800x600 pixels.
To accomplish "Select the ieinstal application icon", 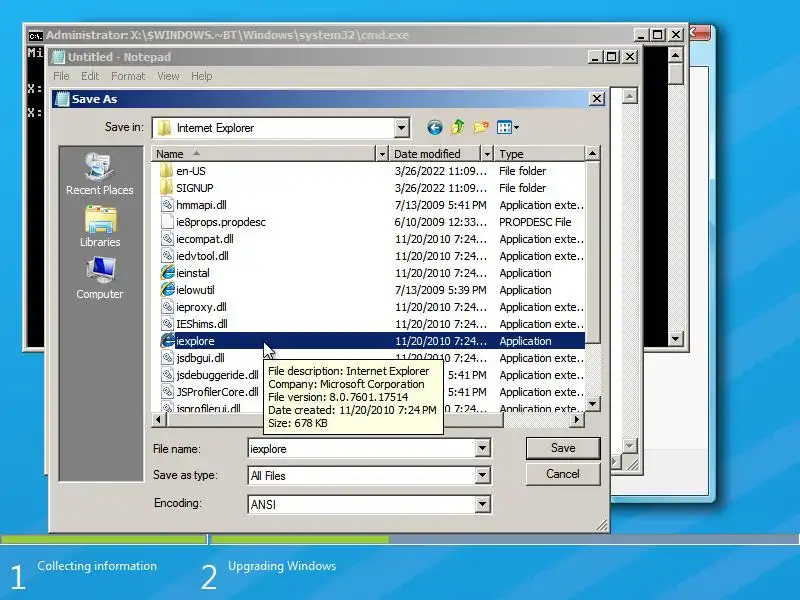I will click(x=167, y=273).
